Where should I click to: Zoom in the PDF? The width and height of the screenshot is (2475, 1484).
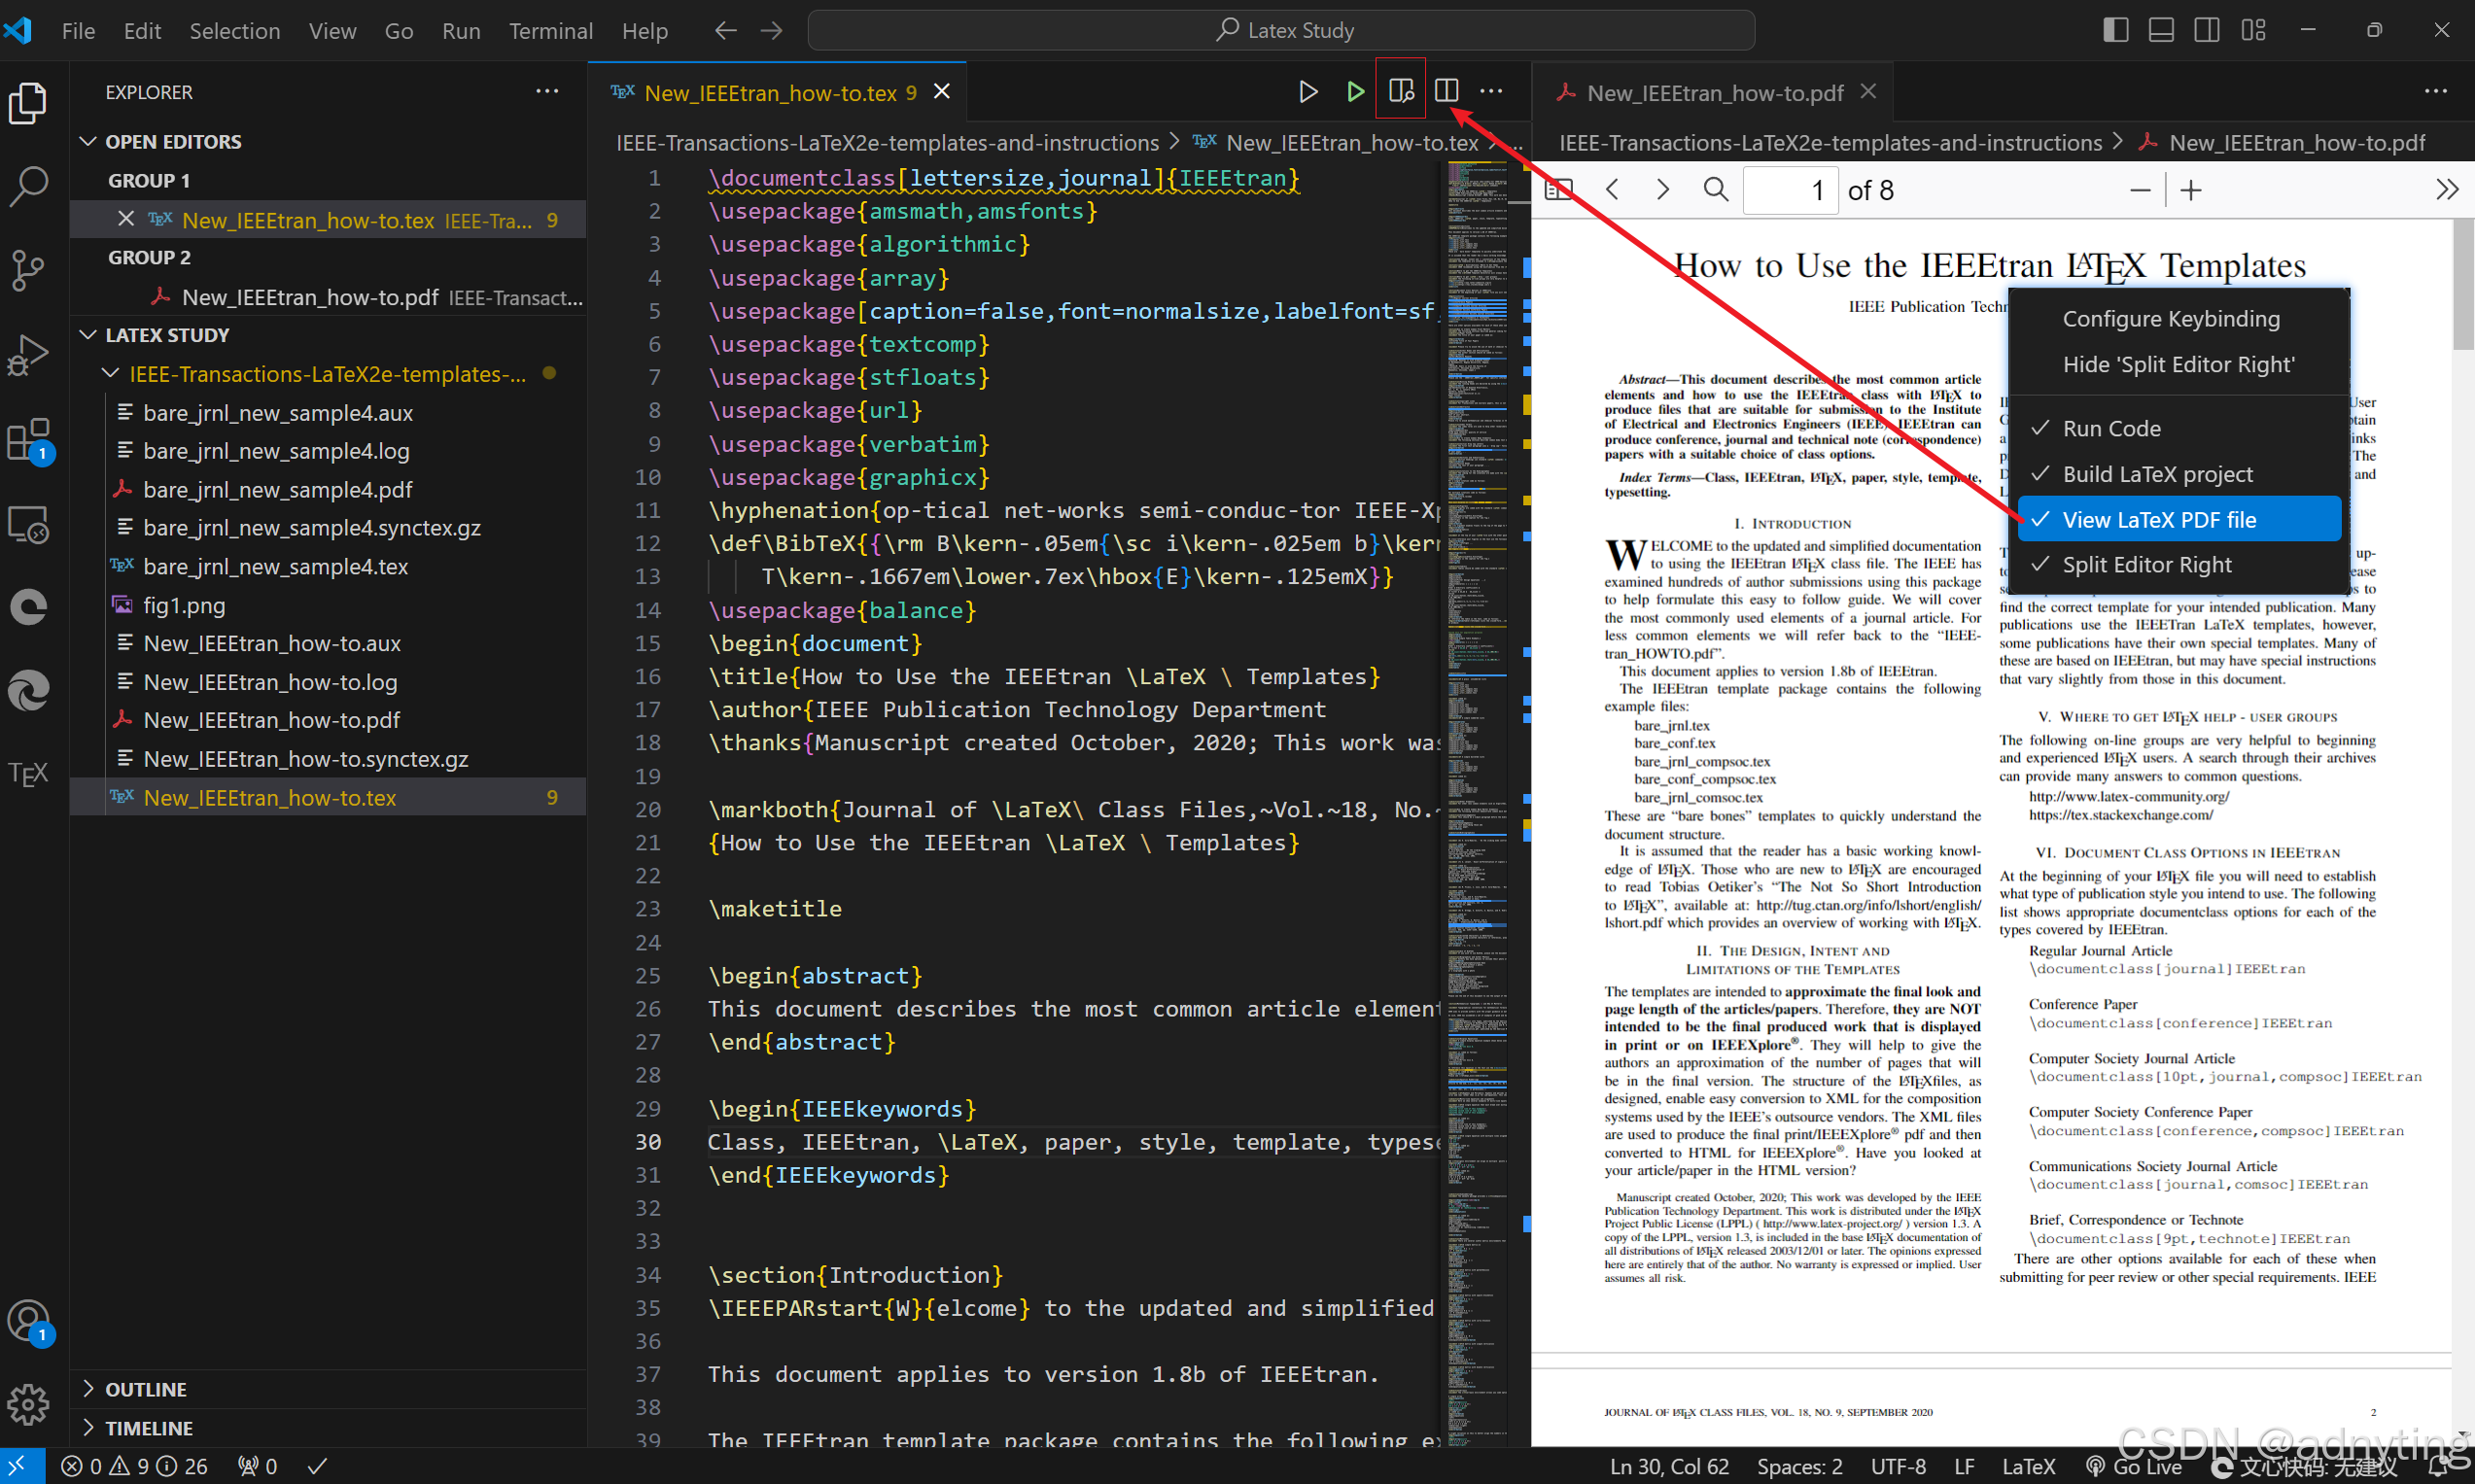click(x=2191, y=190)
